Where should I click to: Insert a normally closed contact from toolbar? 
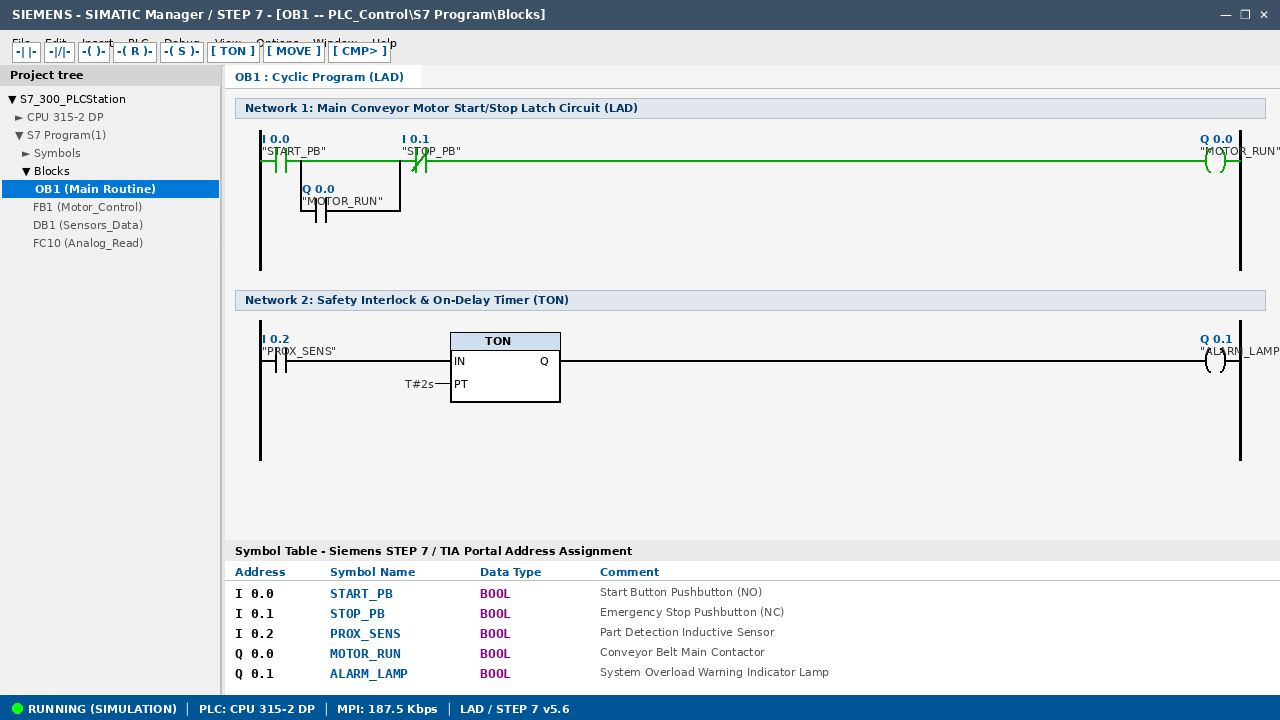click(x=59, y=52)
